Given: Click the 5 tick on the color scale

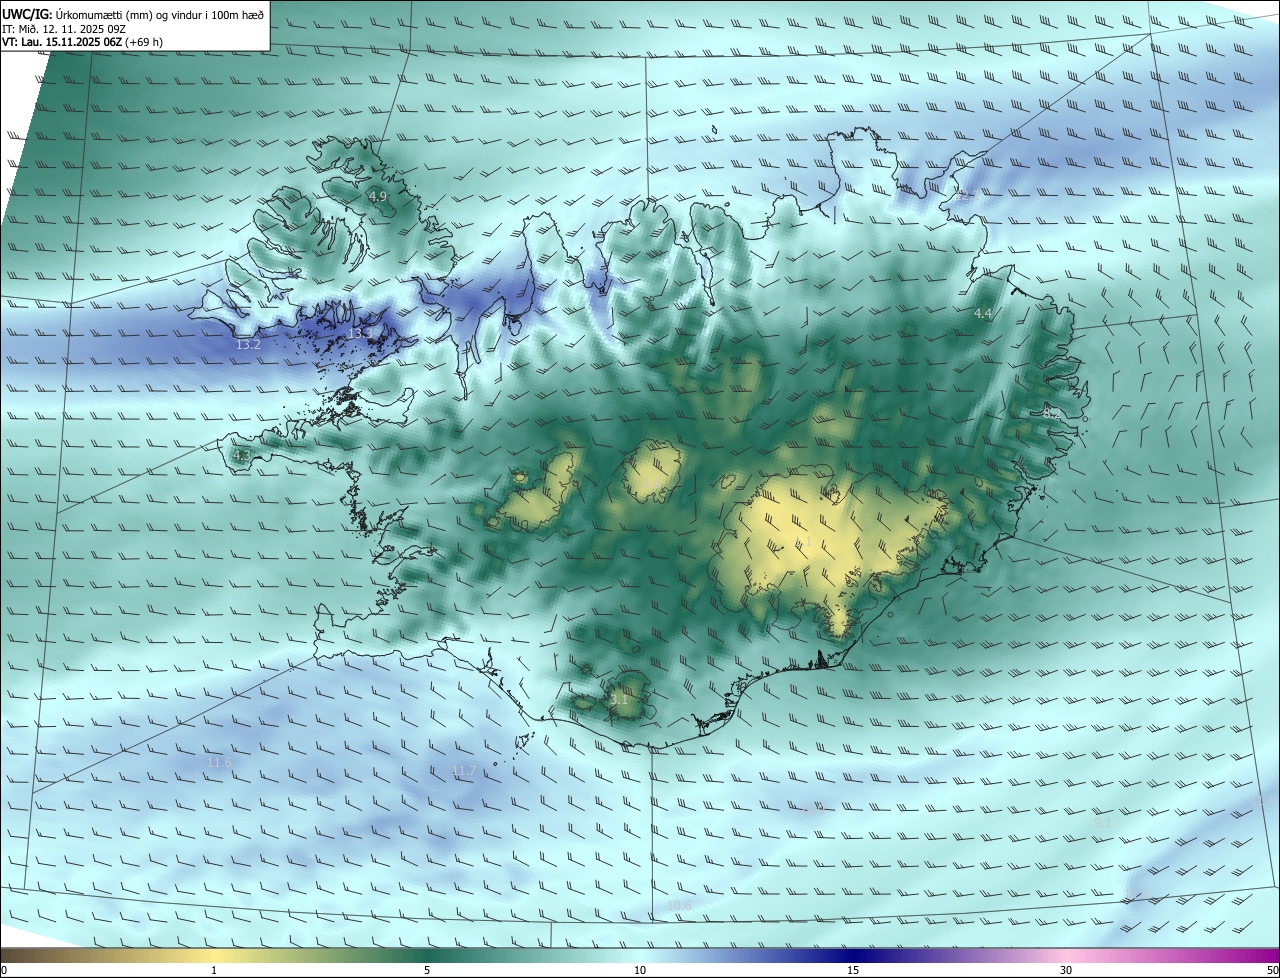Looking at the screenshot, I should [x=427, y=970].
